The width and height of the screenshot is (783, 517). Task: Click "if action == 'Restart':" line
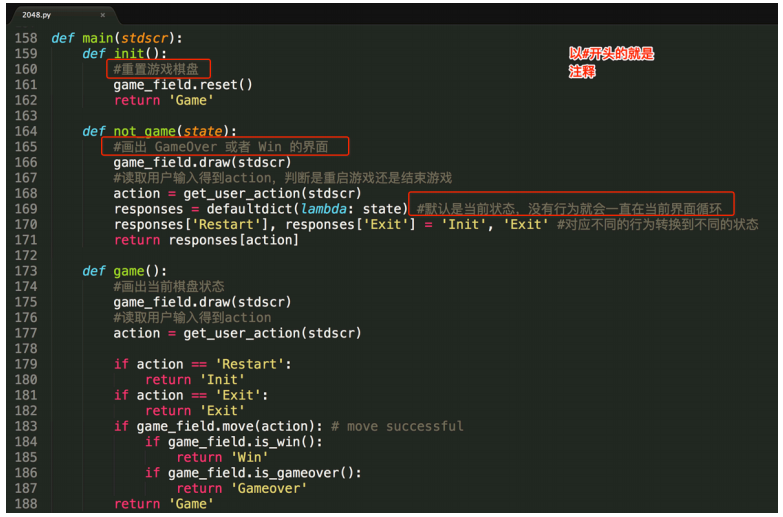tap(203, 364)
